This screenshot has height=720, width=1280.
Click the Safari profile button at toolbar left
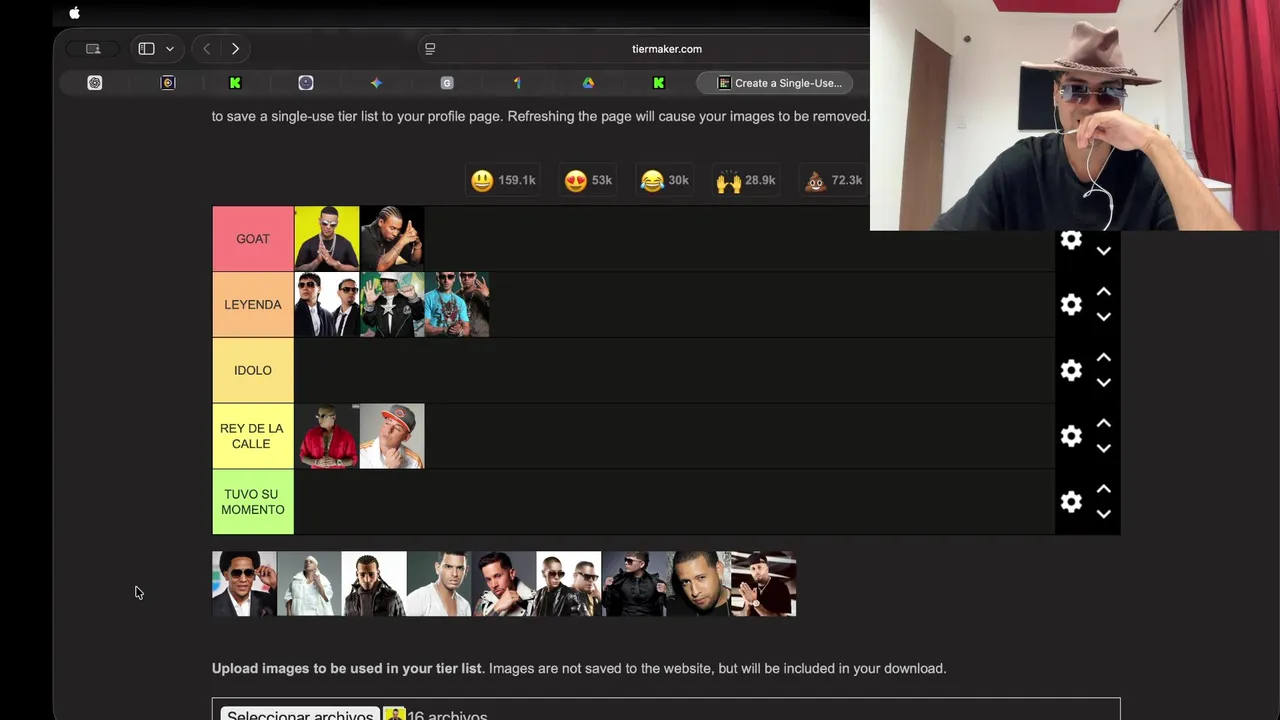click(93, 49)
